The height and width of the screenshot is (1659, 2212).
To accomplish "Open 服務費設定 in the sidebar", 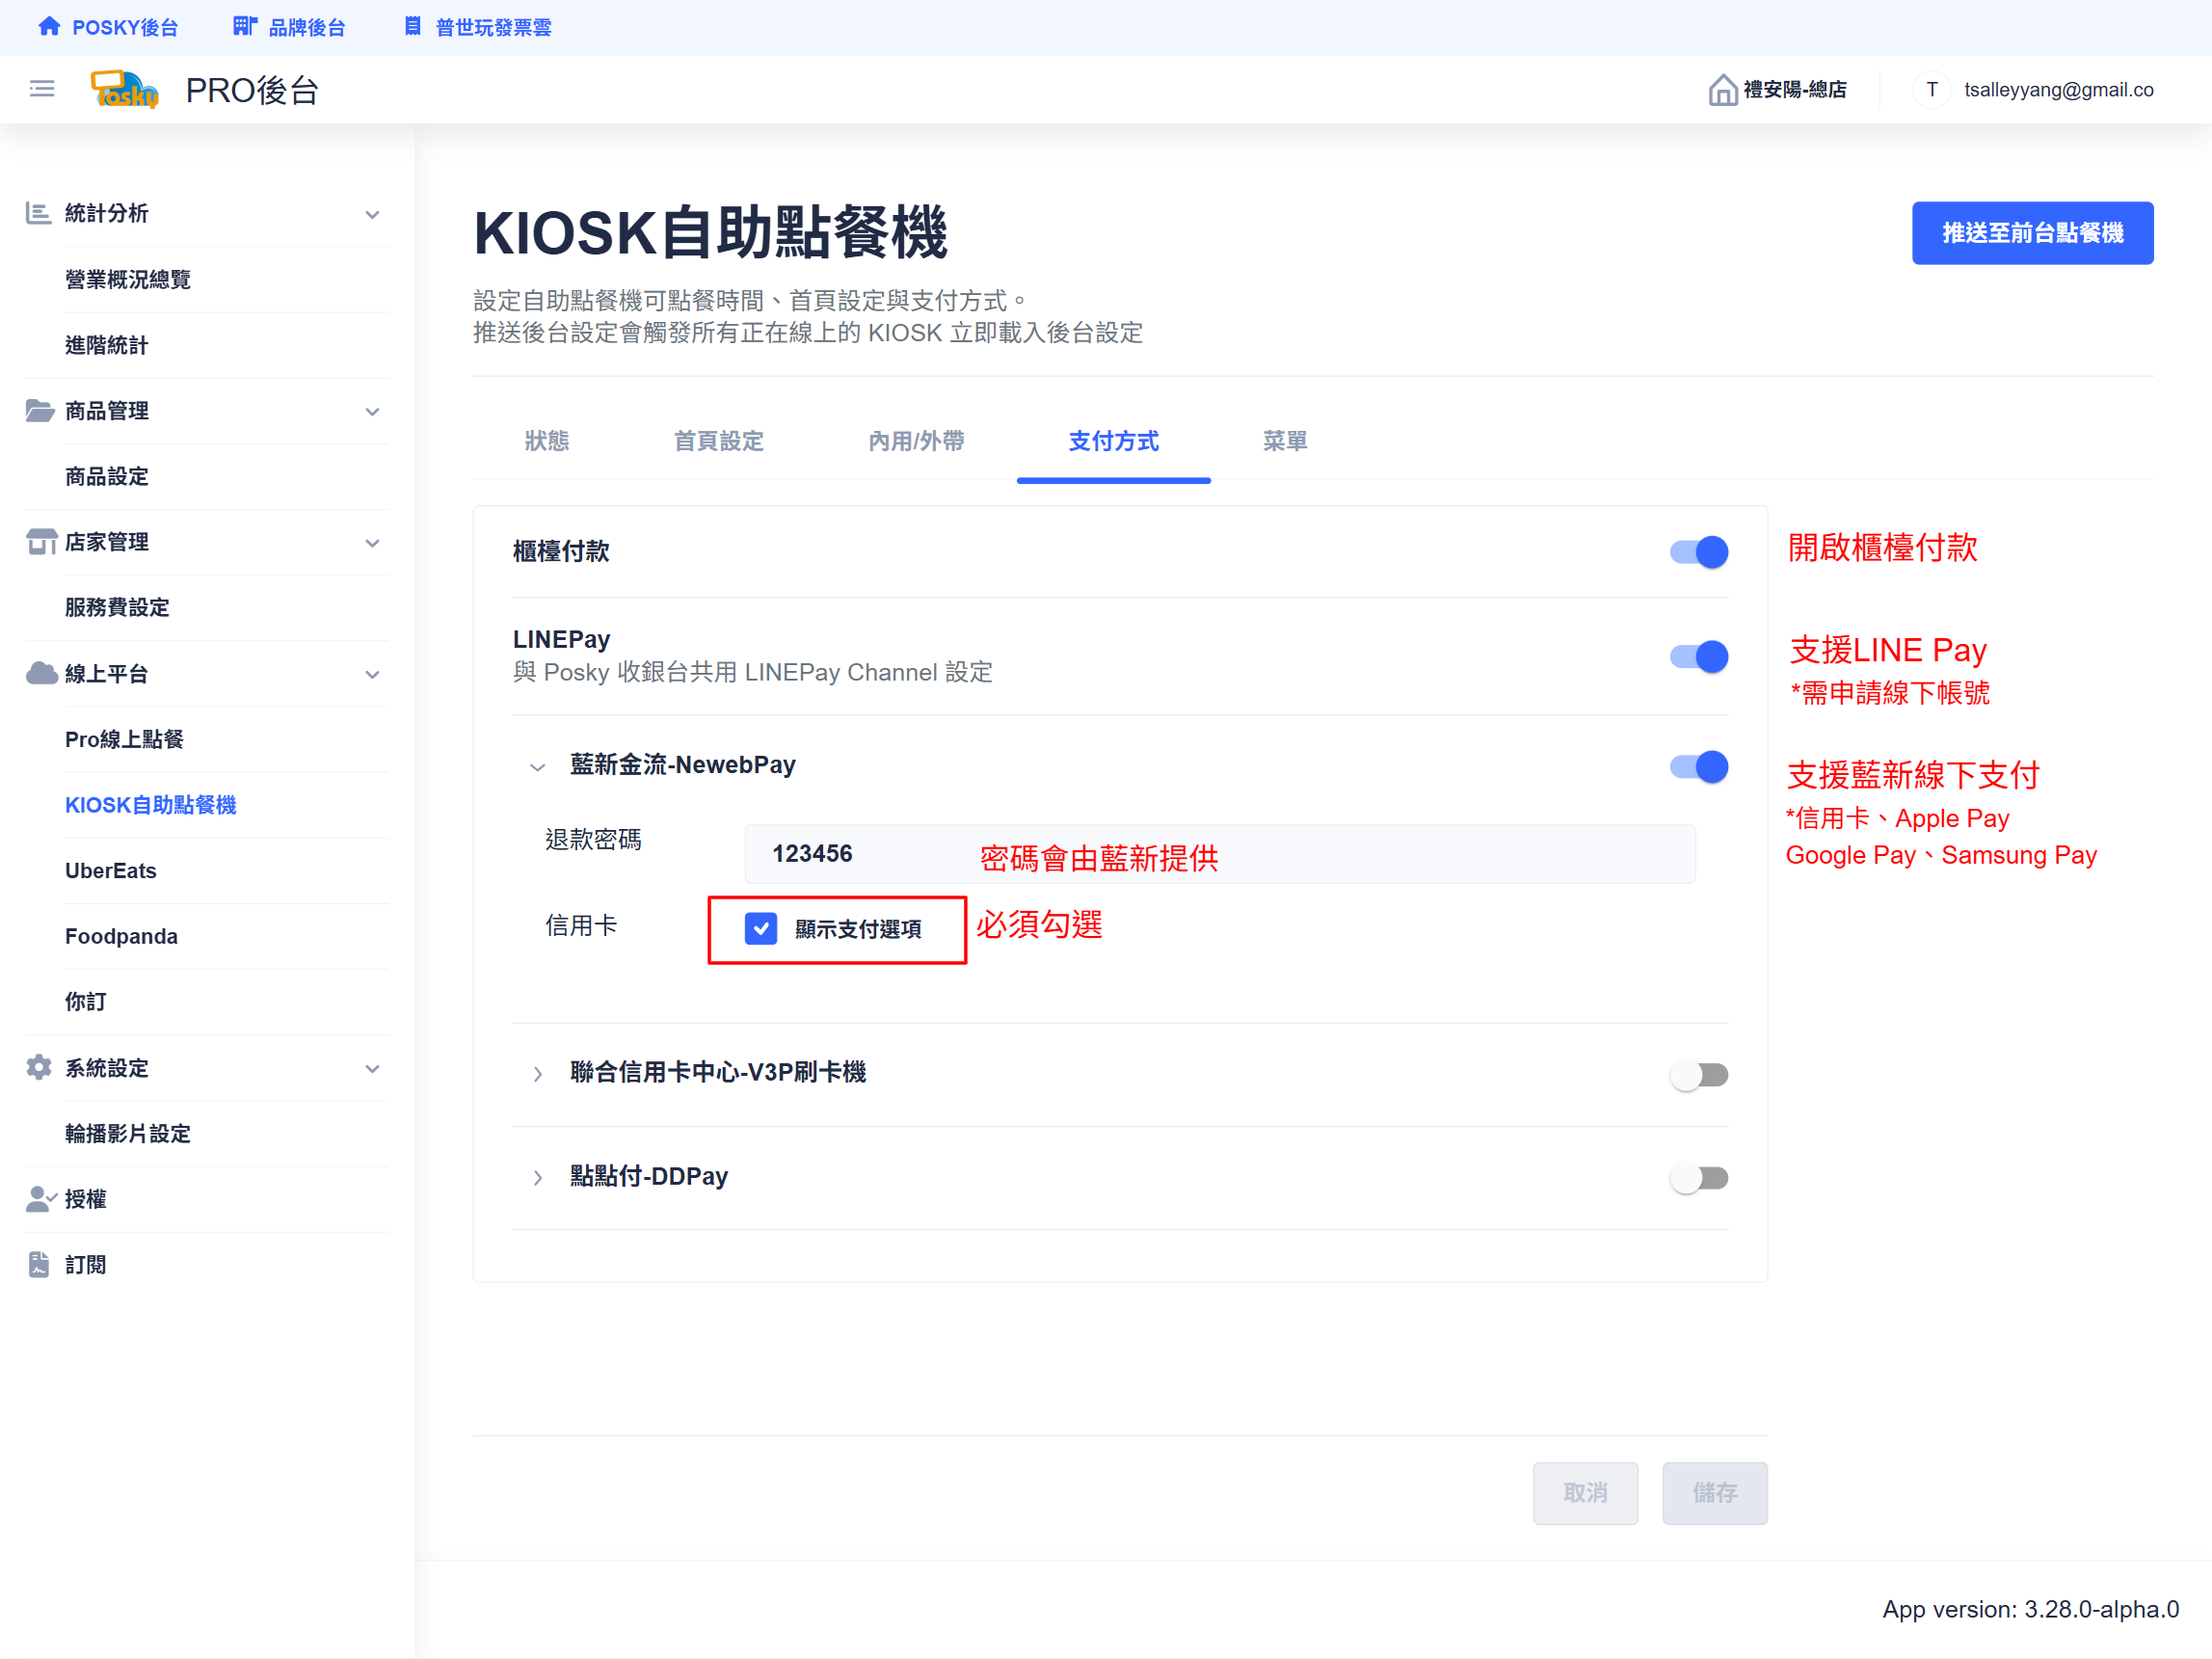I will coord(117,607).
